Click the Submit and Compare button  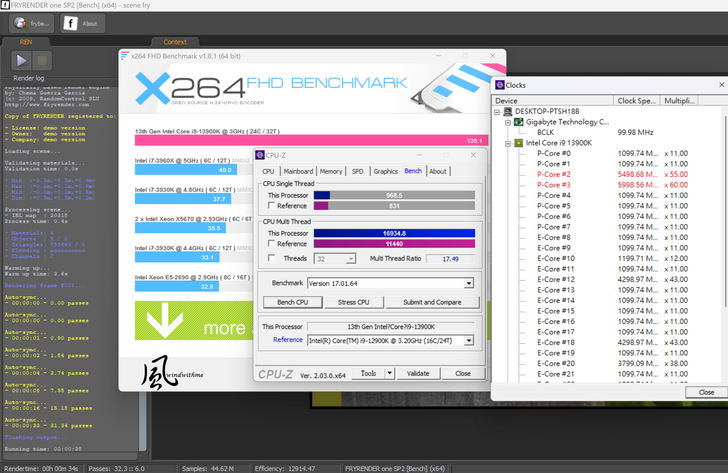432,302
